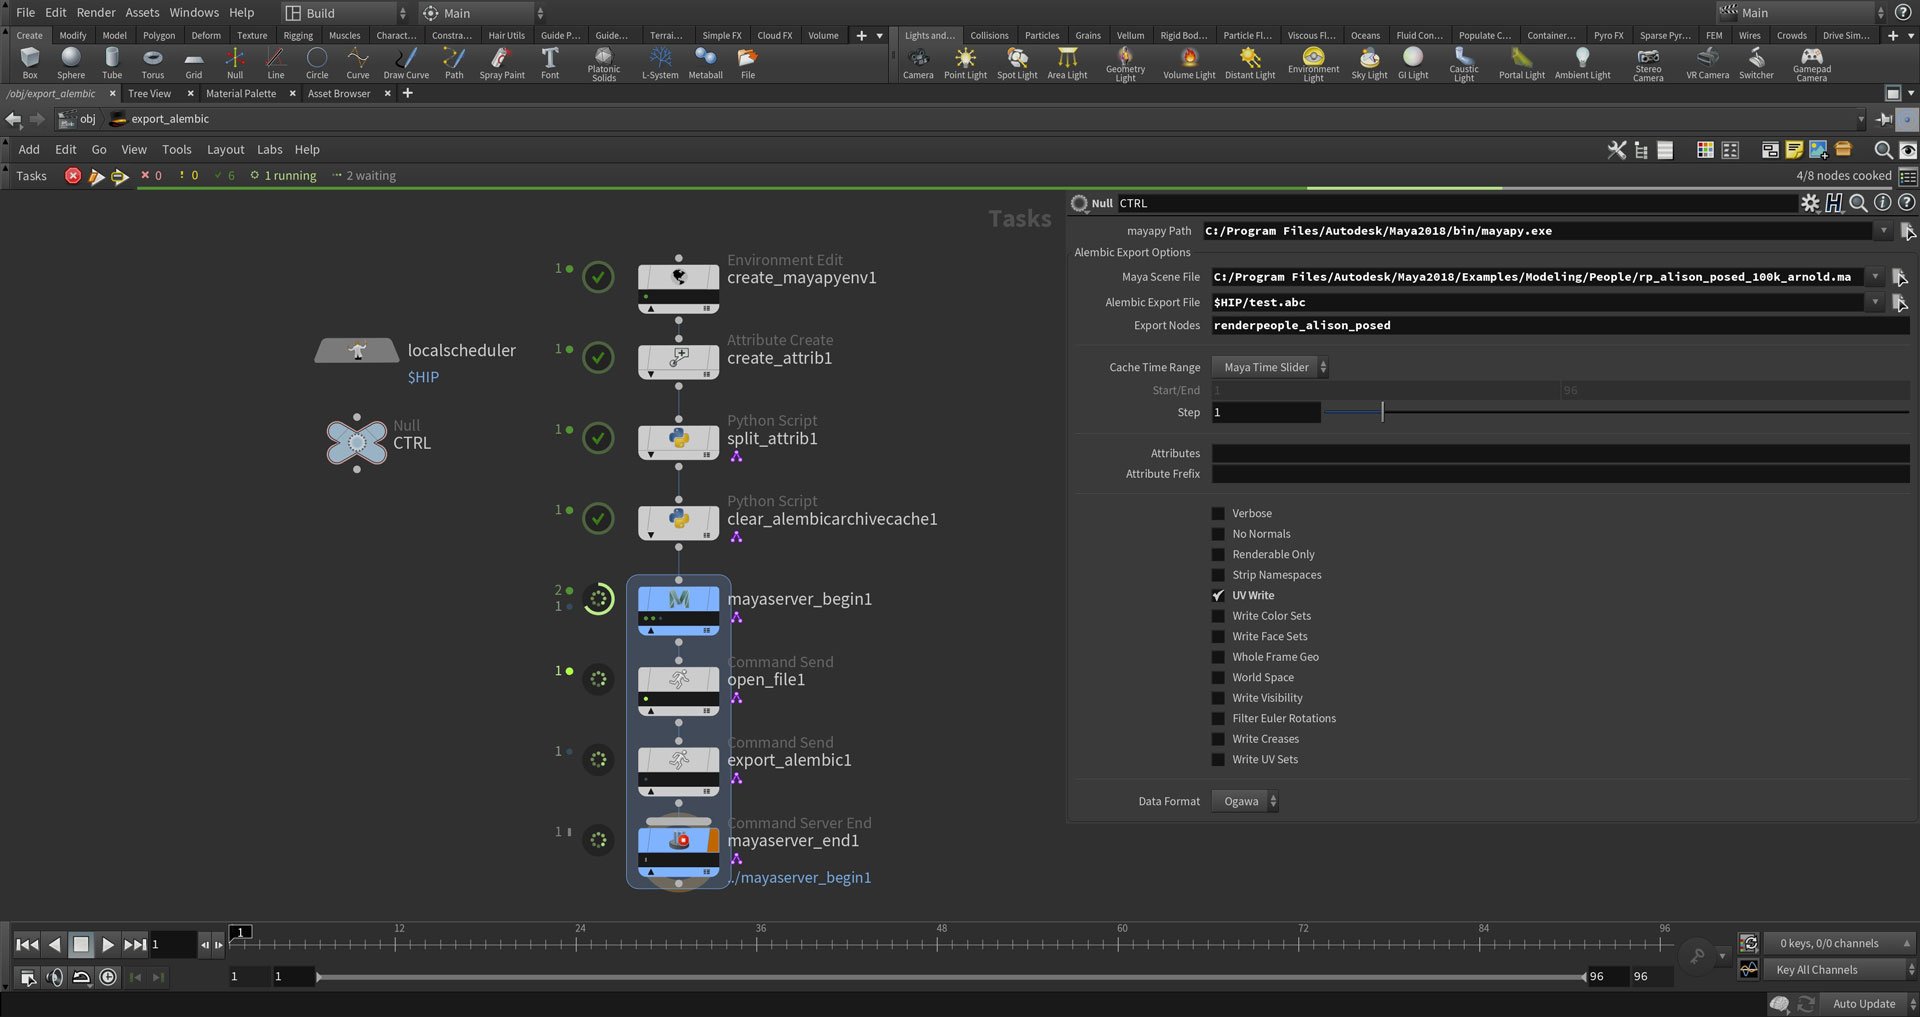Click the frame range slider bar
The width and height of the screenshot is (1920, 1017).
pyautogui.click(x=950, y=977)
